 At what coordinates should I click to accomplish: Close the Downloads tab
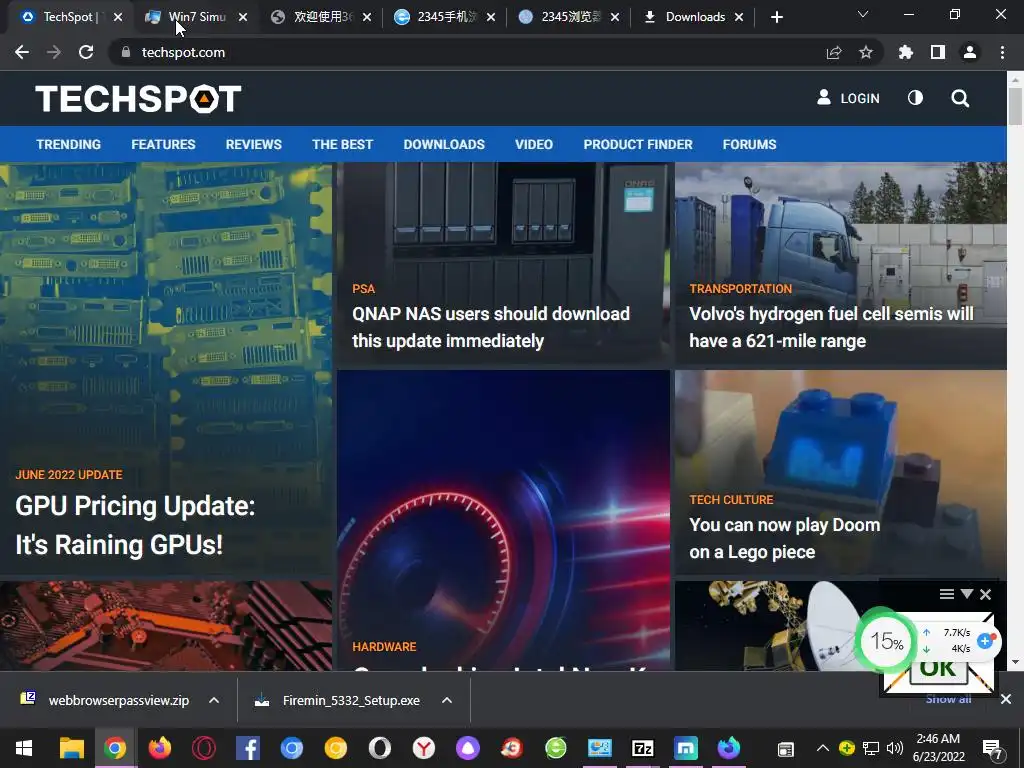(739, 17)
